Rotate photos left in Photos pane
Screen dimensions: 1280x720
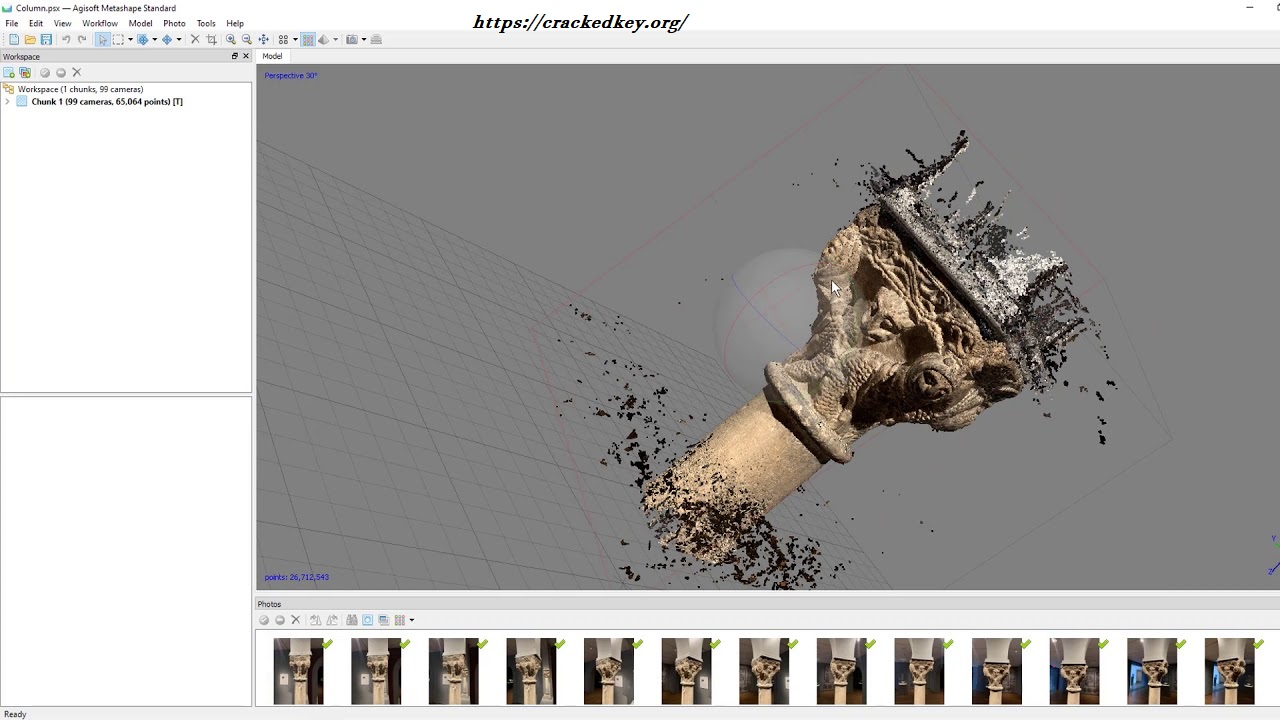(x=315, y=620)
